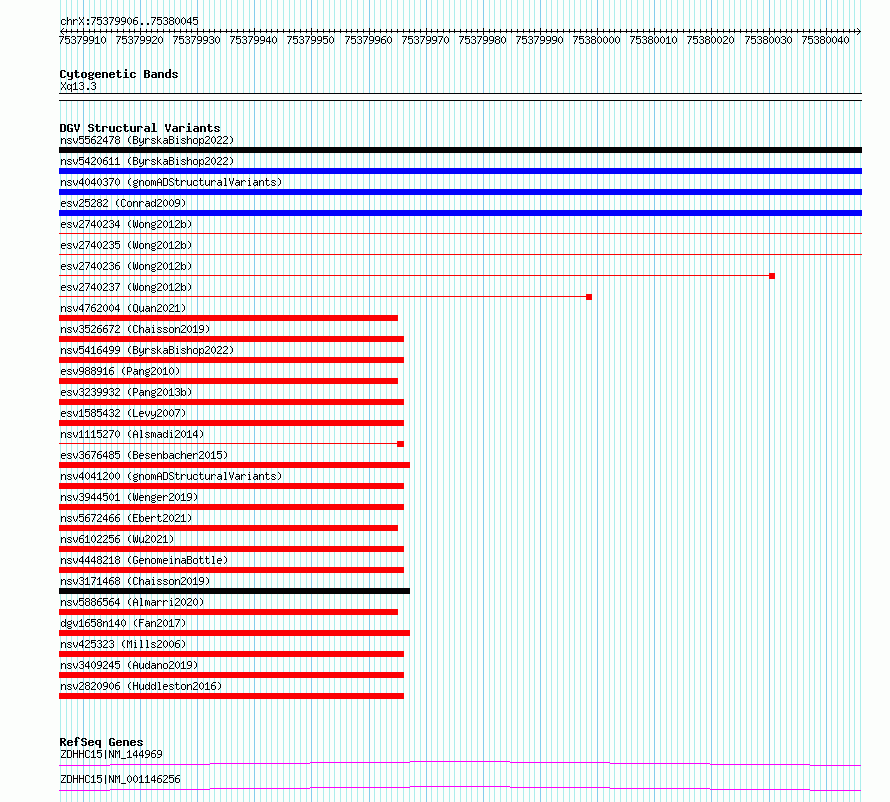Screen dimensions: 890x802
Task: Click the red esv3676485 variant bar
Action: click(x=234, y=465)
